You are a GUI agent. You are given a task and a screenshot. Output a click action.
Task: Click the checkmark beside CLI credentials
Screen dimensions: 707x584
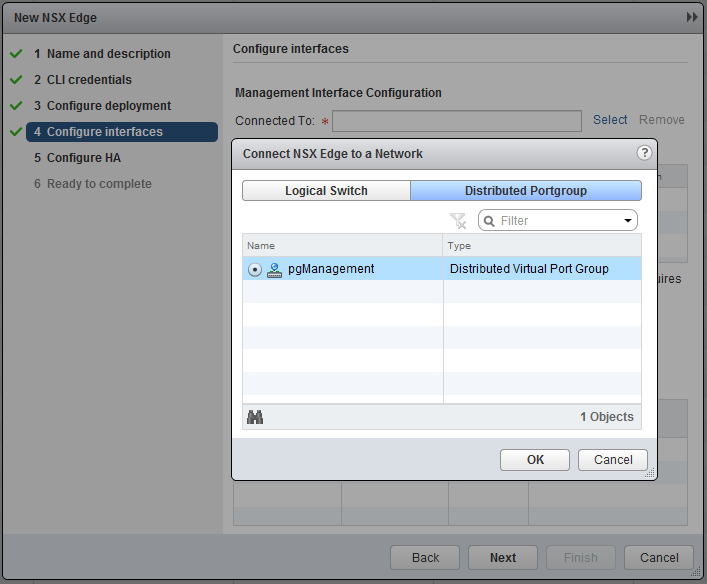(x=16, y=80)
